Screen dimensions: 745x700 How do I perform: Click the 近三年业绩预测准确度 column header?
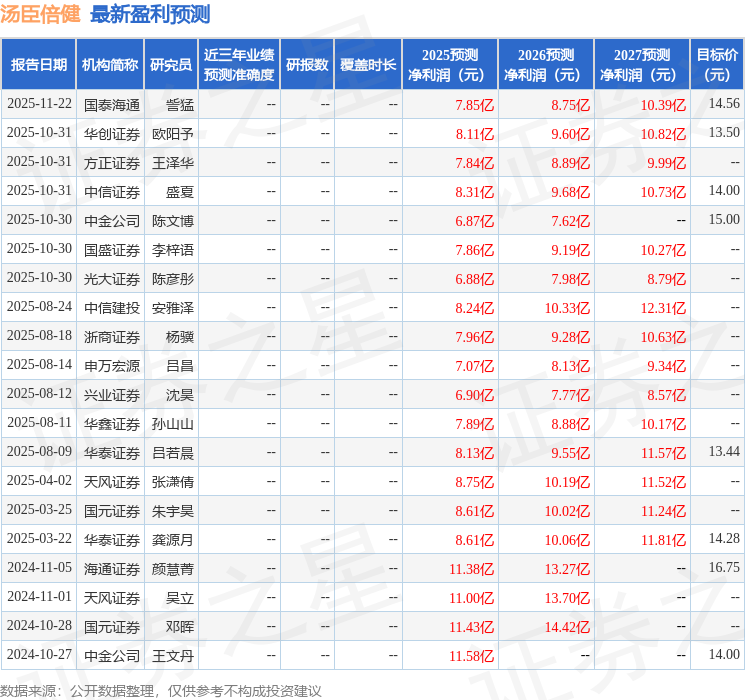pos(239,64)
